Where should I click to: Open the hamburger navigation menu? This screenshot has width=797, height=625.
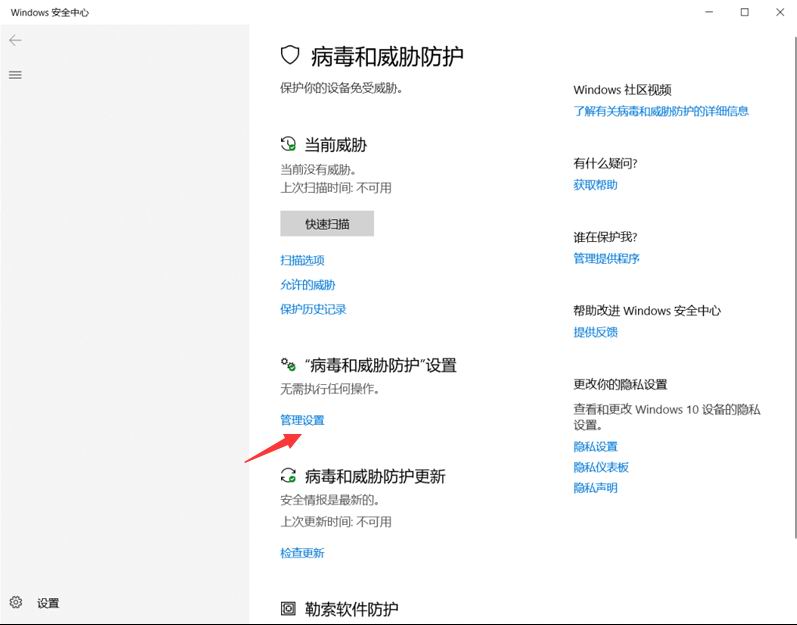click(15, 75)
